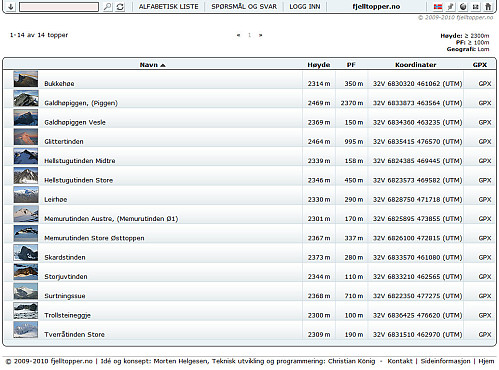The height and width of the screenshot is (370, 499).
Task: Open the LOGG INN menu item
Action: pos(305,6)
